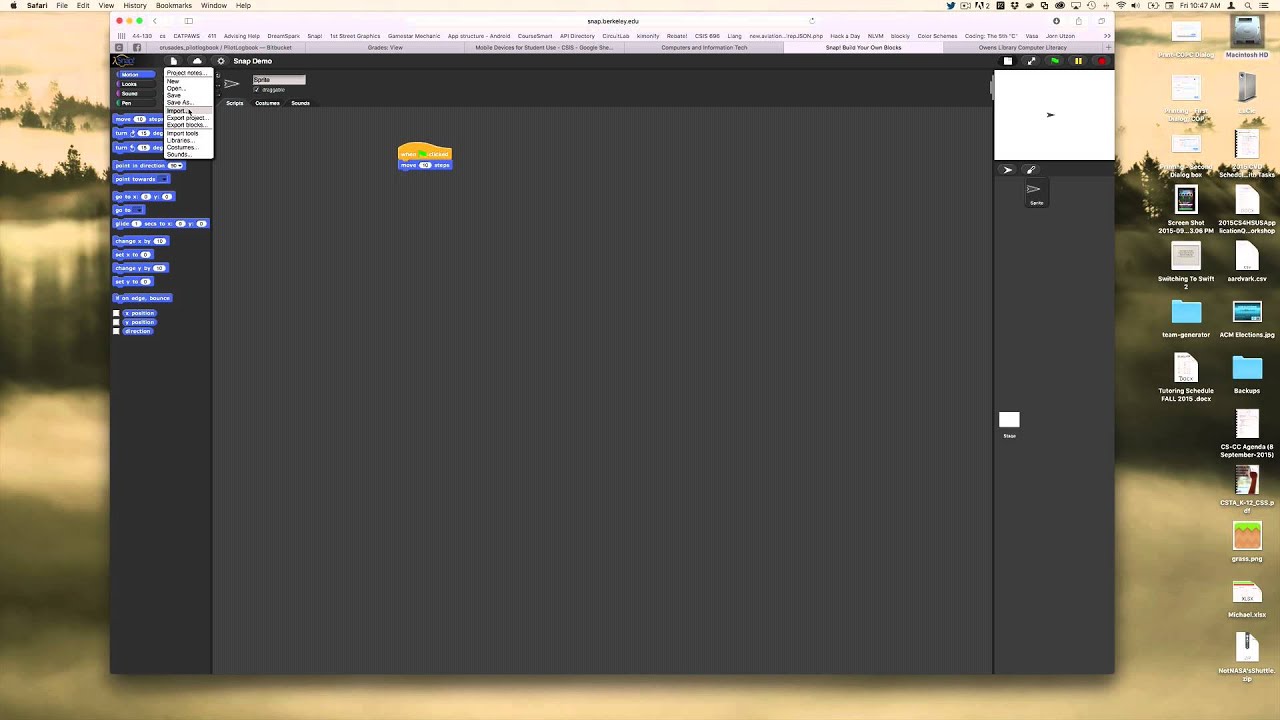1280x720 pixels.
Task: Open grass.png on the desktop
Action: [1247, 541]
